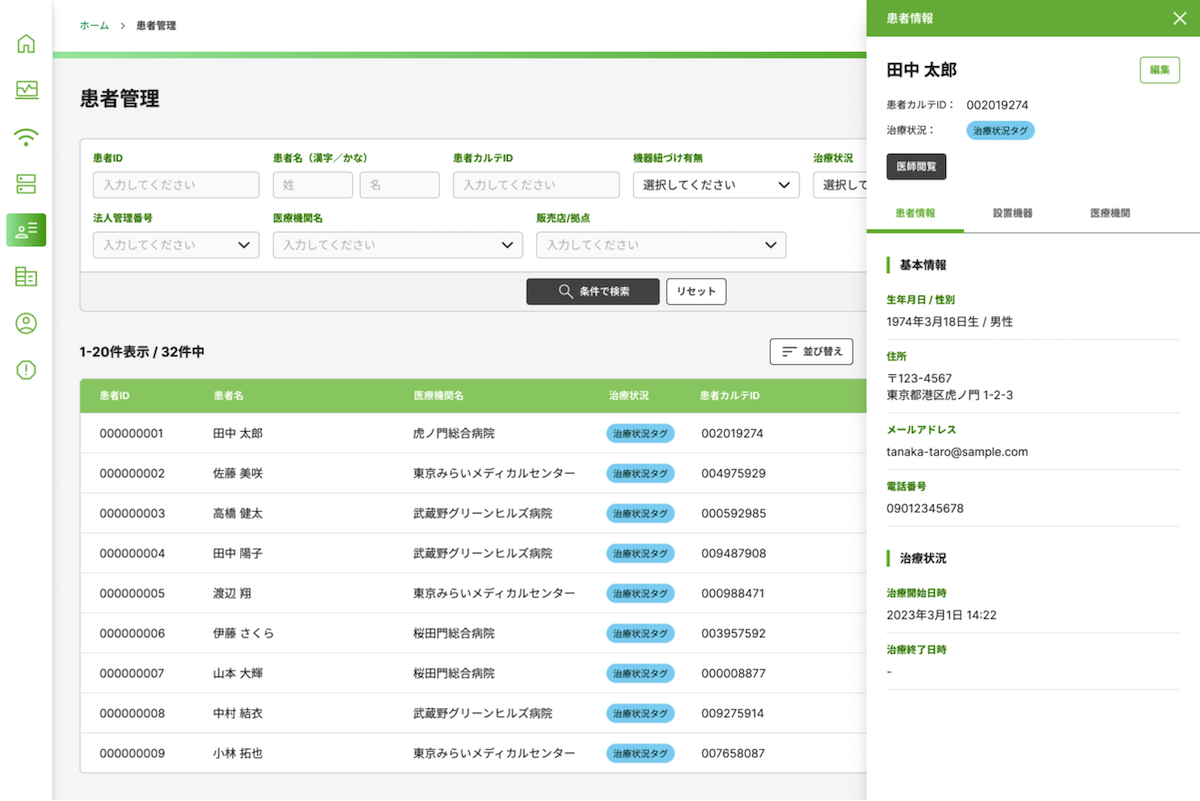Select the patient management sidebar icon
The height and width of the screenshot is (801, 1200).
click(26, 230)
